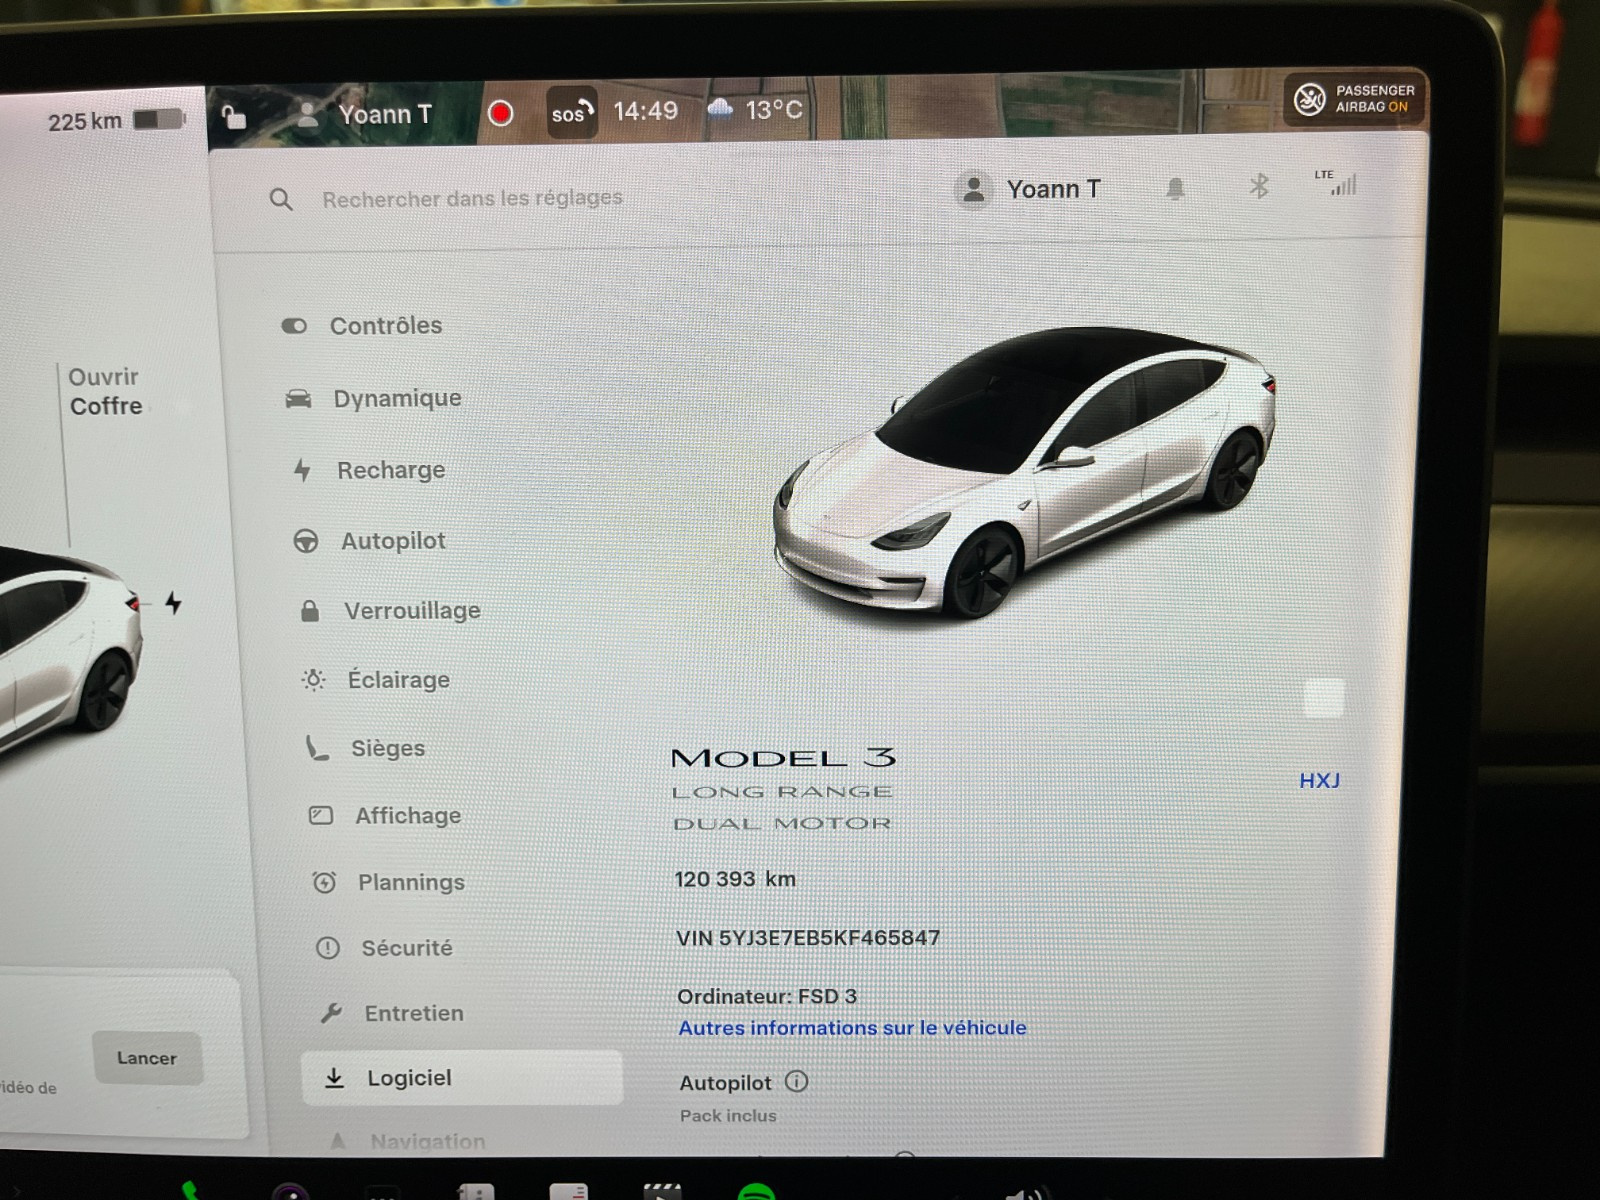The image size is (1600, 1200).
Task: Tap the SOS emergency call icon
Action: 572,113
